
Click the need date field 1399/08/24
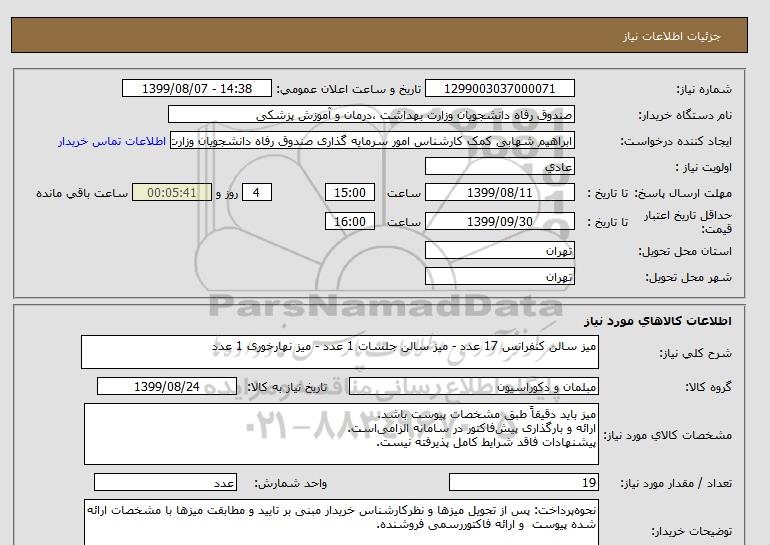[167, 386]
